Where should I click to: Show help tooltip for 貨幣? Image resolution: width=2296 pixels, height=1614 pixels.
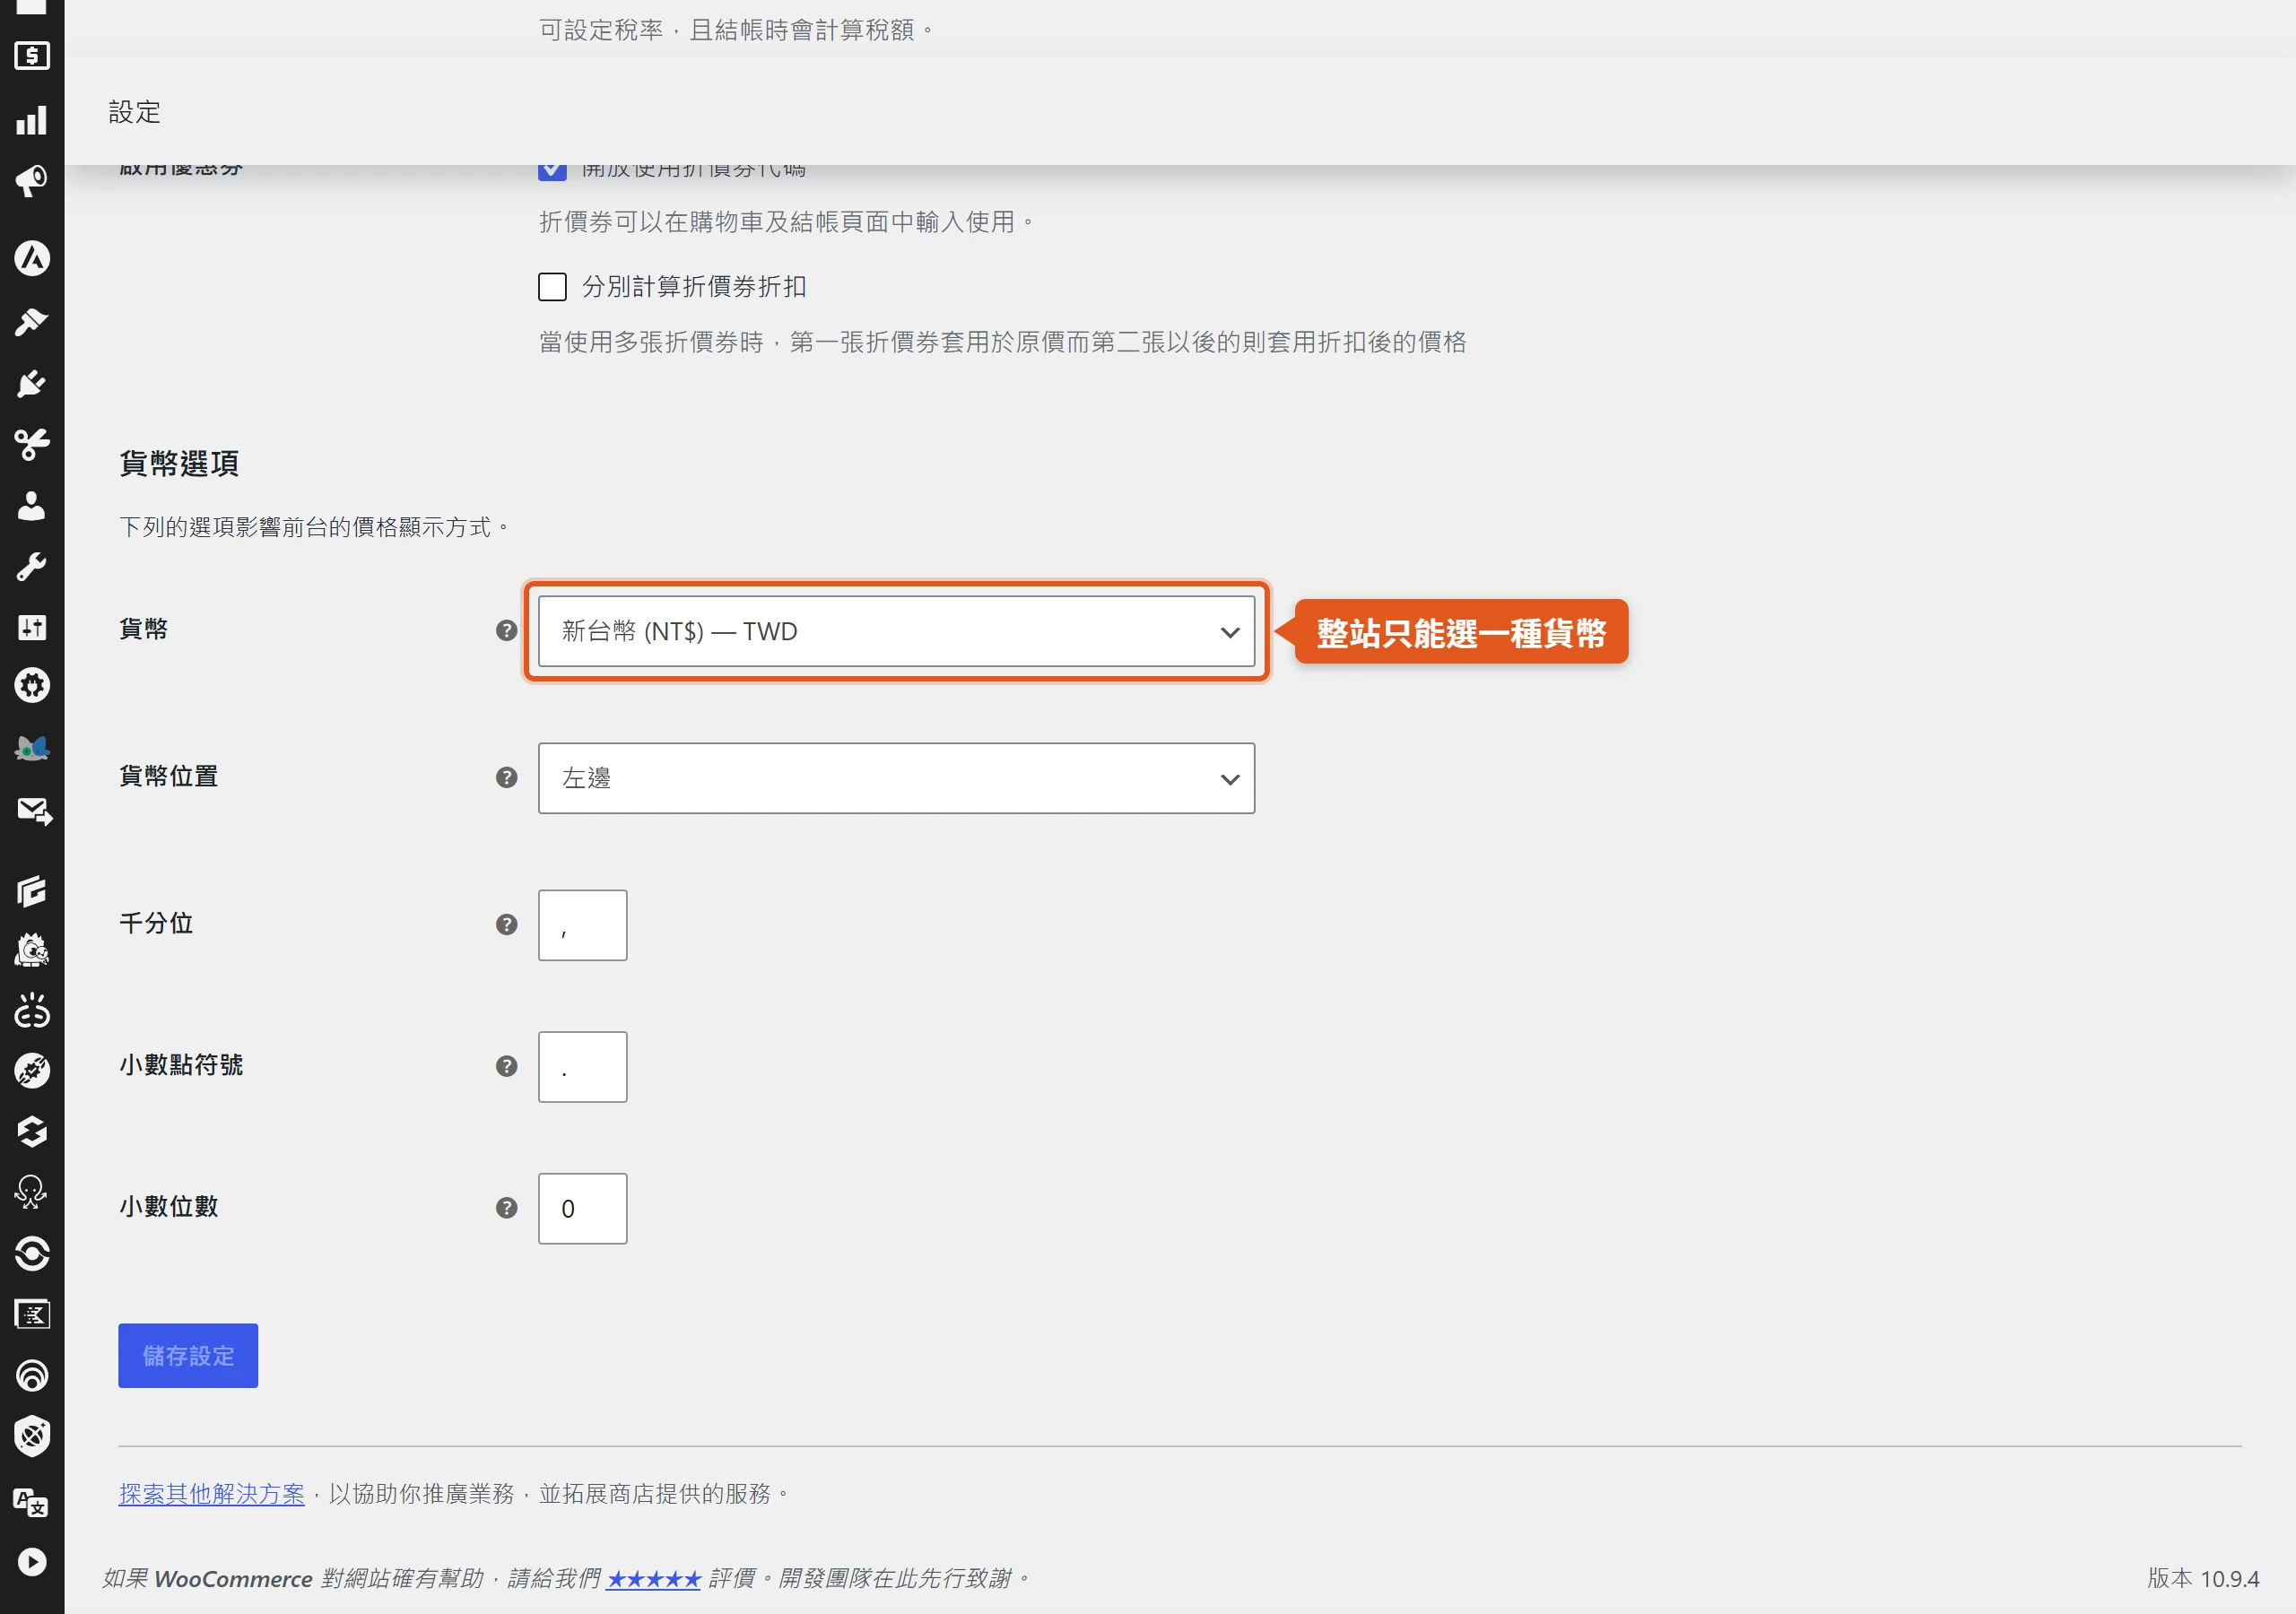(507, 631)
